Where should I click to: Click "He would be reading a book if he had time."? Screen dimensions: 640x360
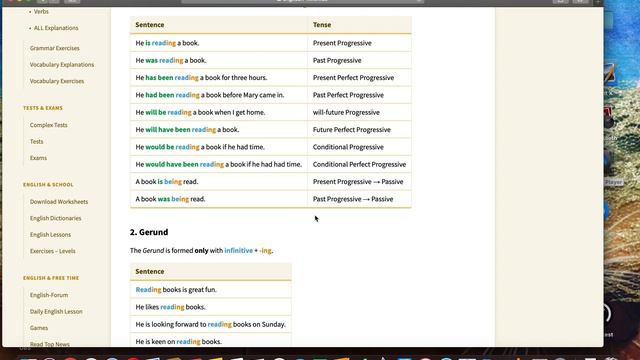[200, 147]
